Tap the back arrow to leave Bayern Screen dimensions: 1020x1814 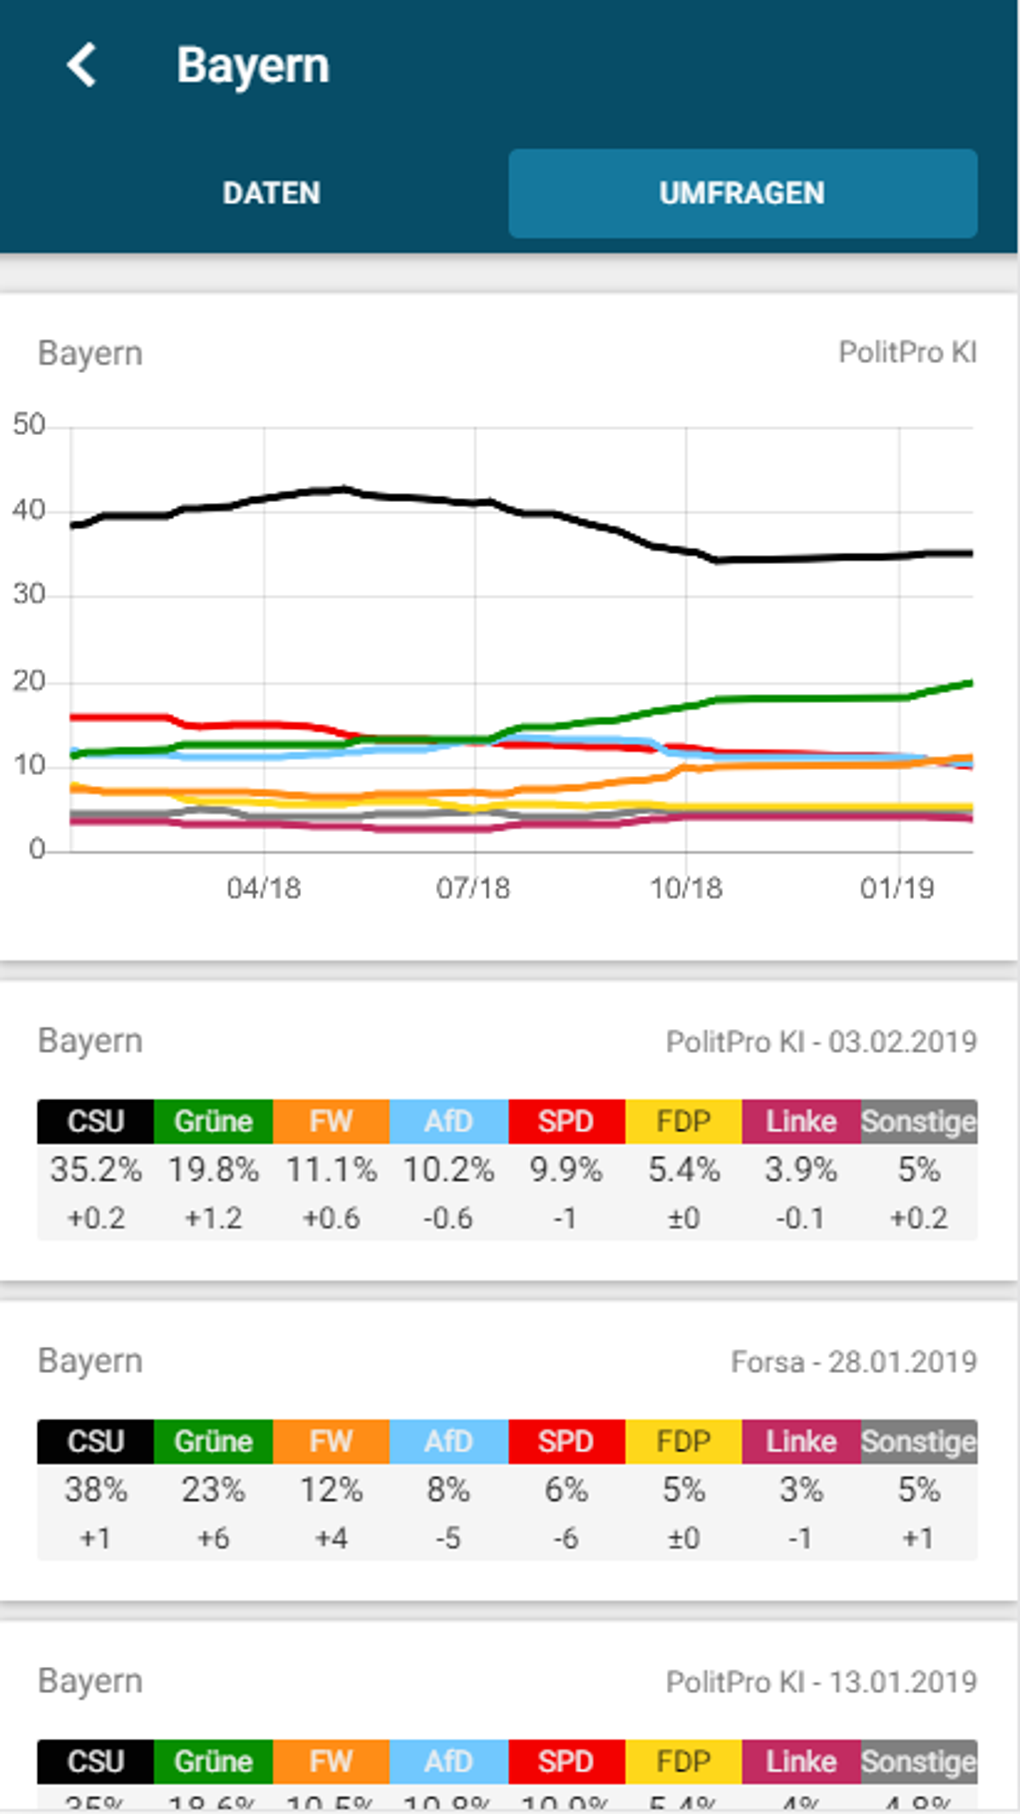[82, 66]
